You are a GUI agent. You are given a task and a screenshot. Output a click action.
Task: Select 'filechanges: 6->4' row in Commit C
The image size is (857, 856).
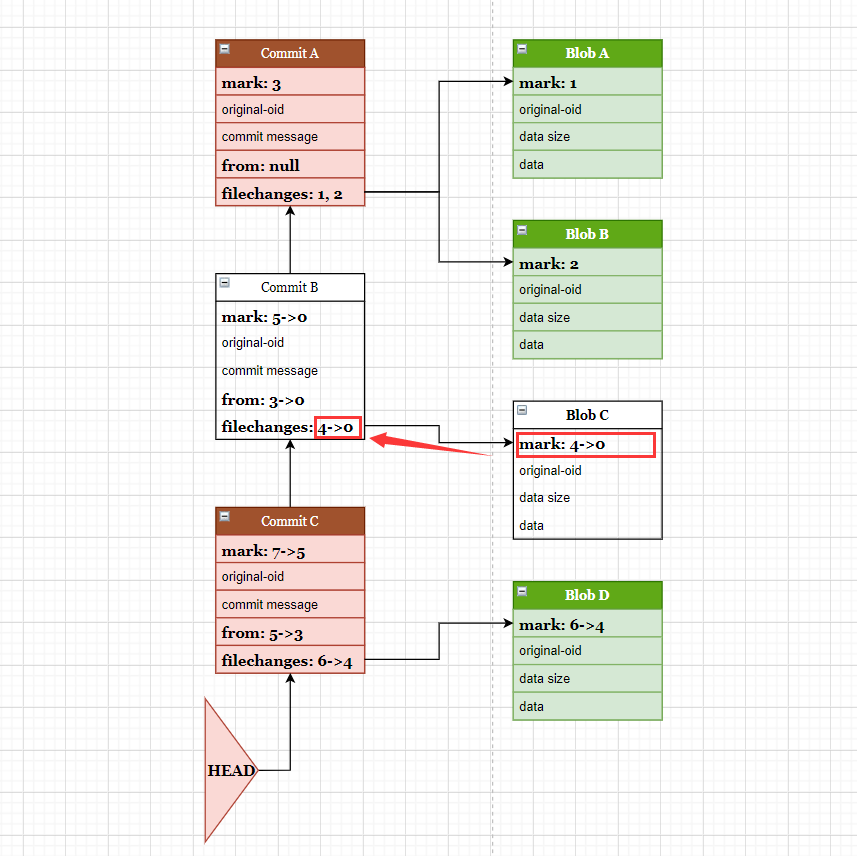290,660
